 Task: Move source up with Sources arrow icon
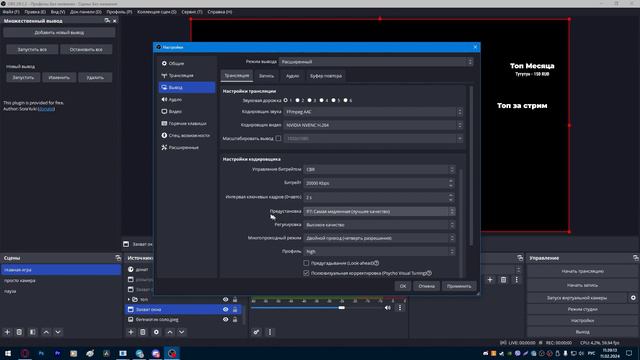pyautogui.click(x=170, y=332)
